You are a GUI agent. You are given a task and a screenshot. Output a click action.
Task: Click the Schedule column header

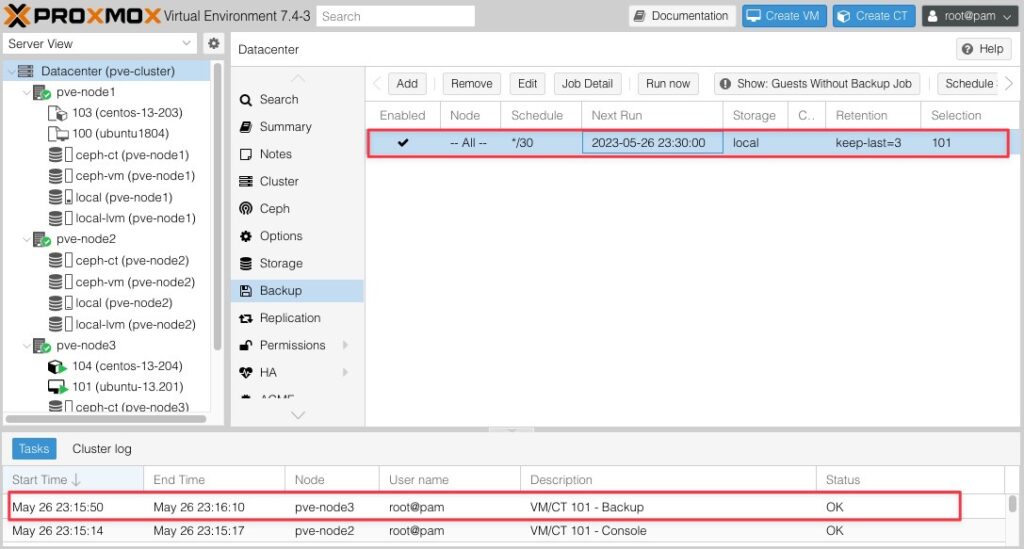(541, 116)
